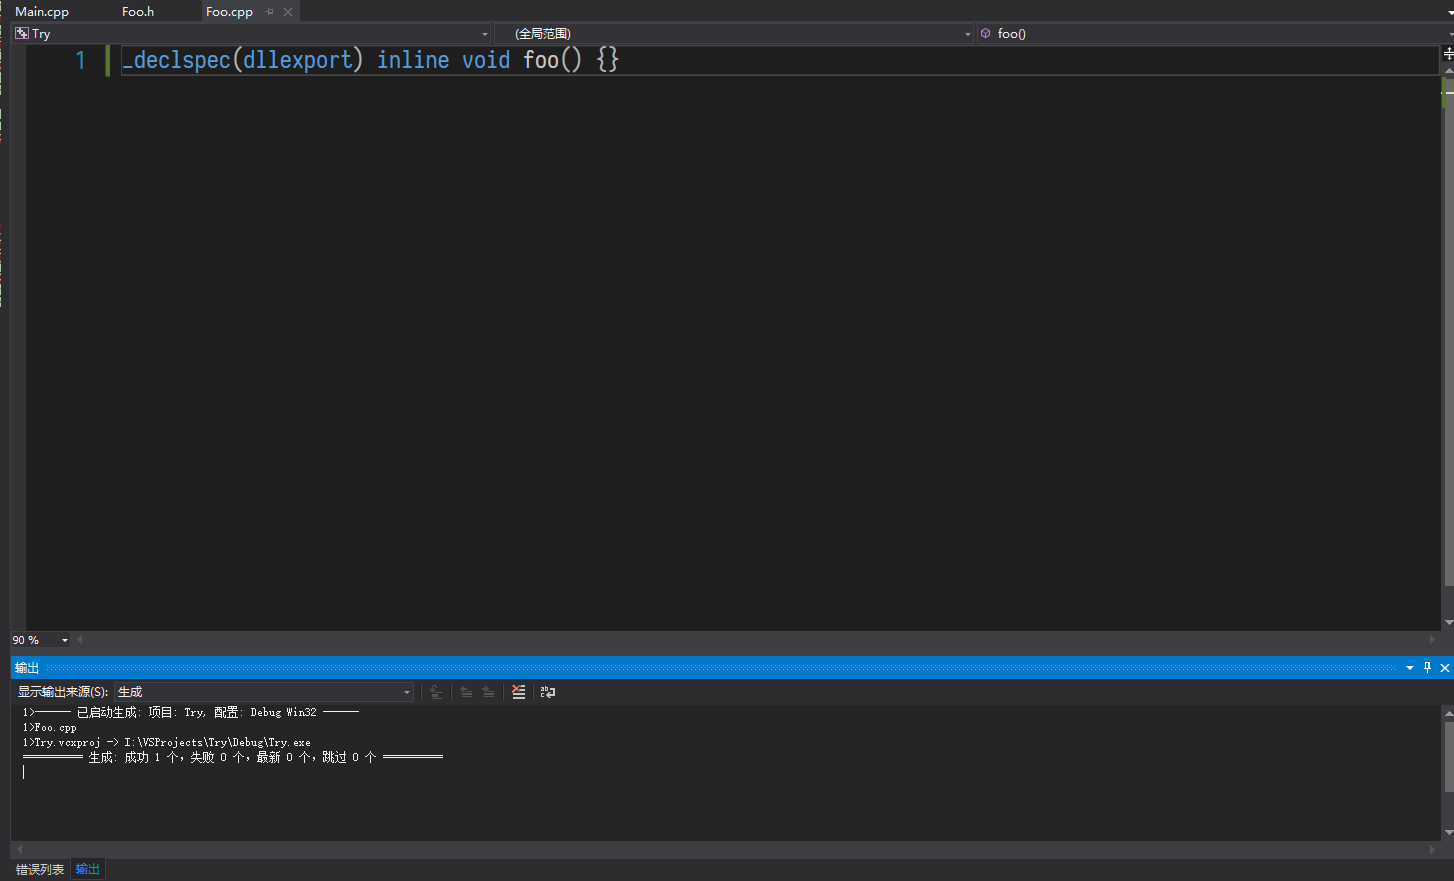Open the output window position menu arrow
This screenshot has width=1454, height=881.
1410,668
